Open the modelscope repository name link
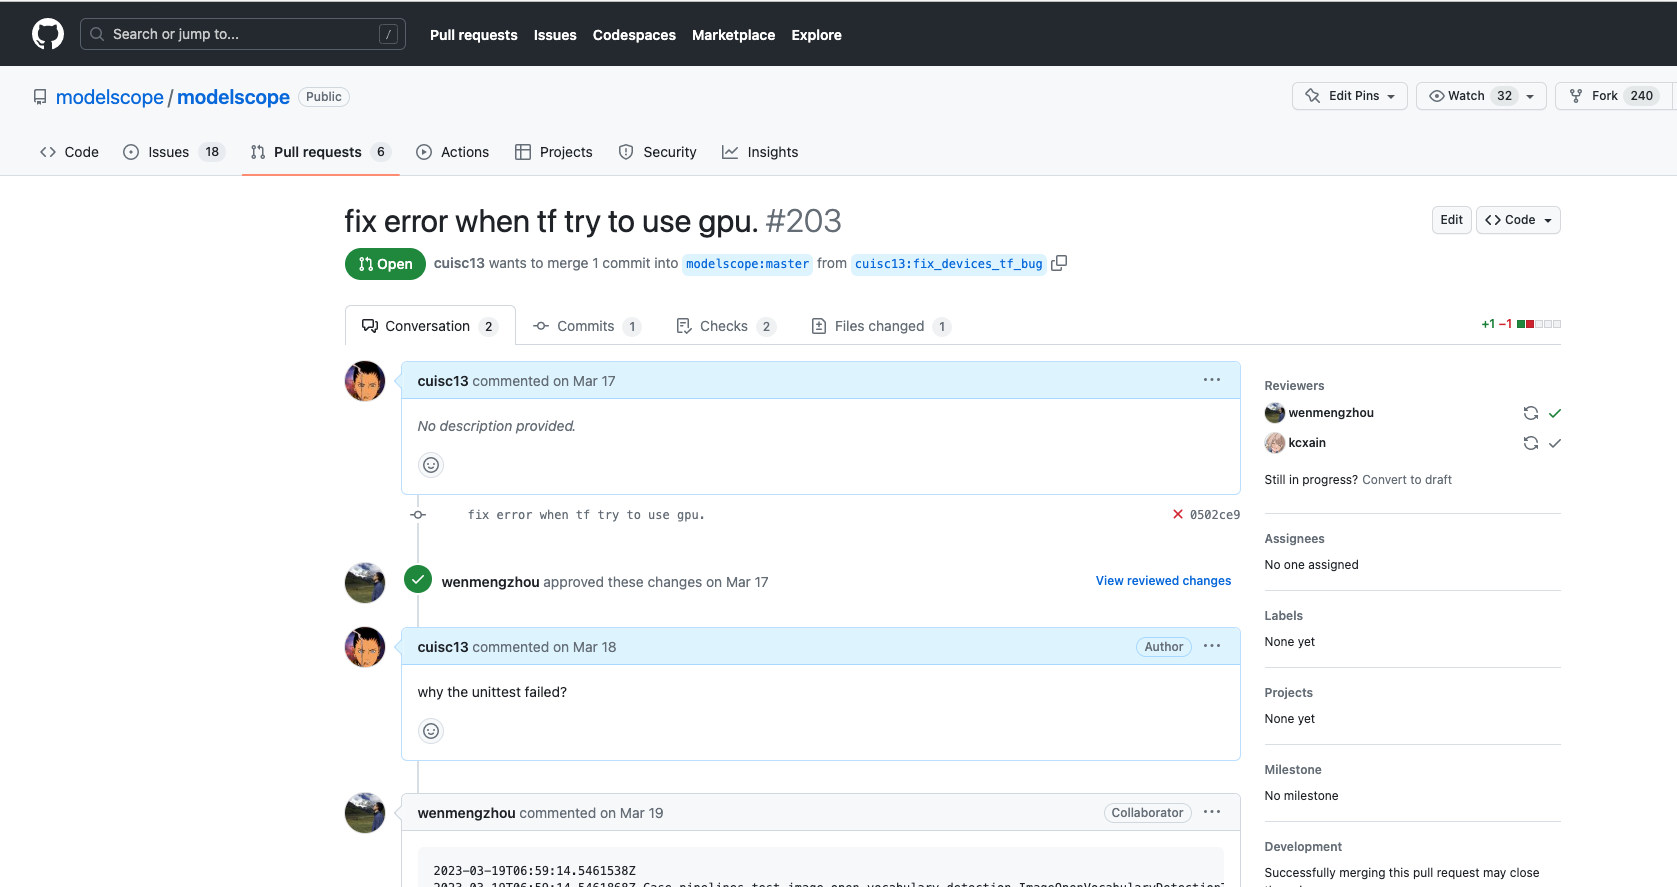 pos(233,97)
